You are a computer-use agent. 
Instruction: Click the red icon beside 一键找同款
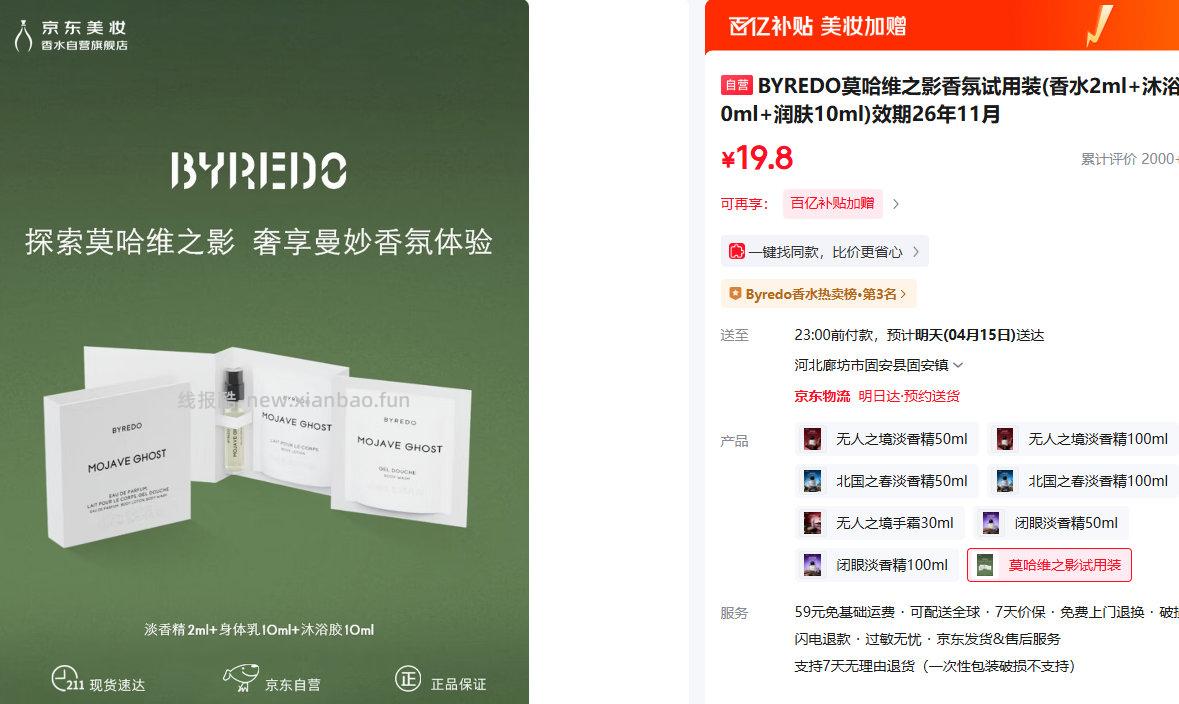(737, 251)
